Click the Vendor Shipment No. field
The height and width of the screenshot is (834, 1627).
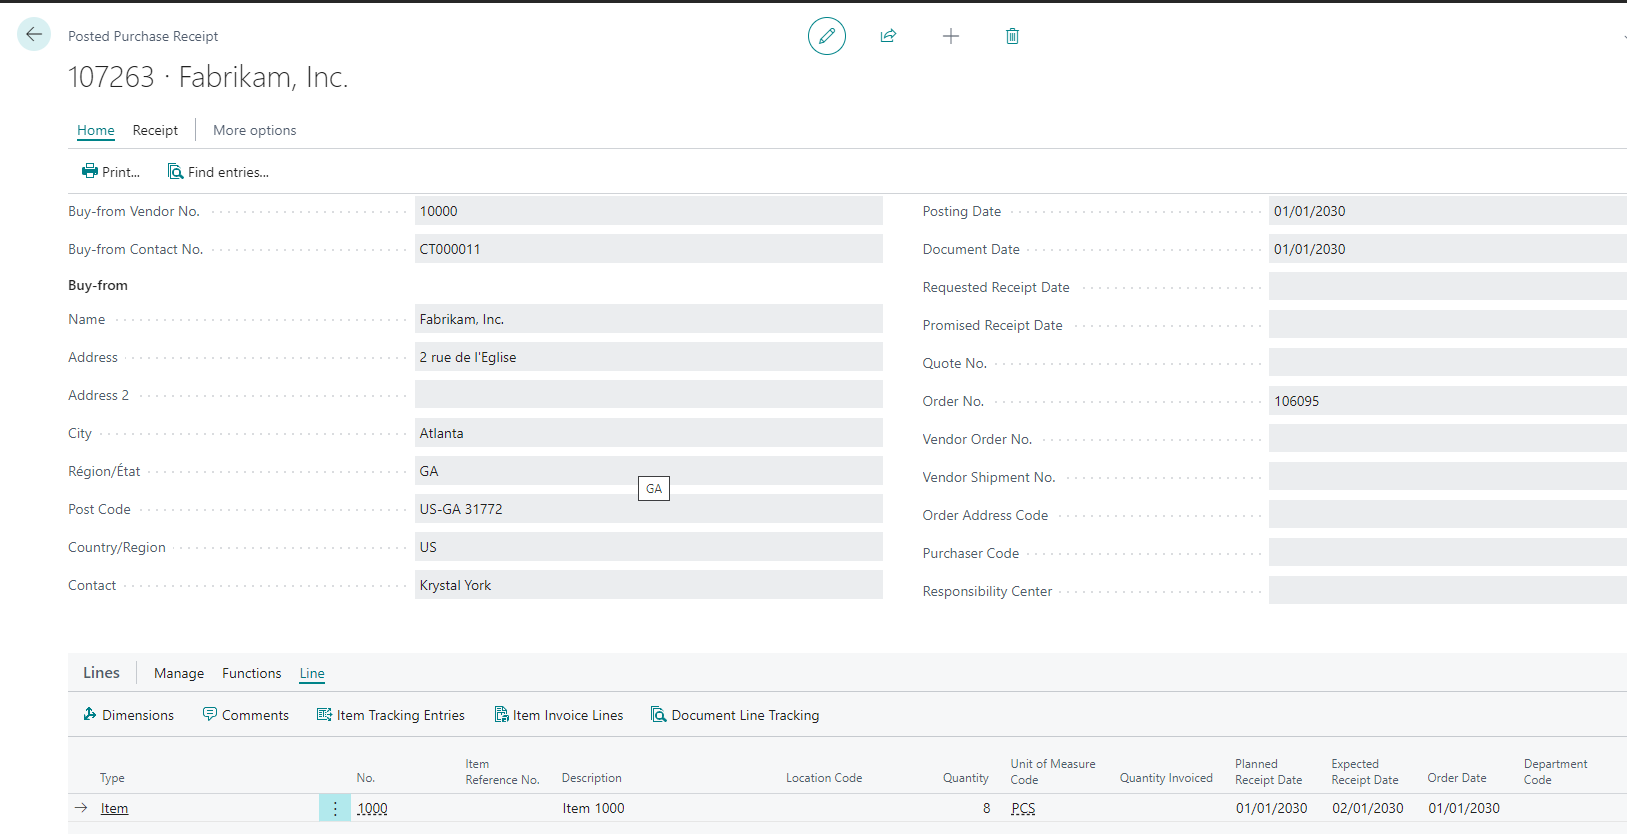pyautogui.click(x=1448, y=477)
